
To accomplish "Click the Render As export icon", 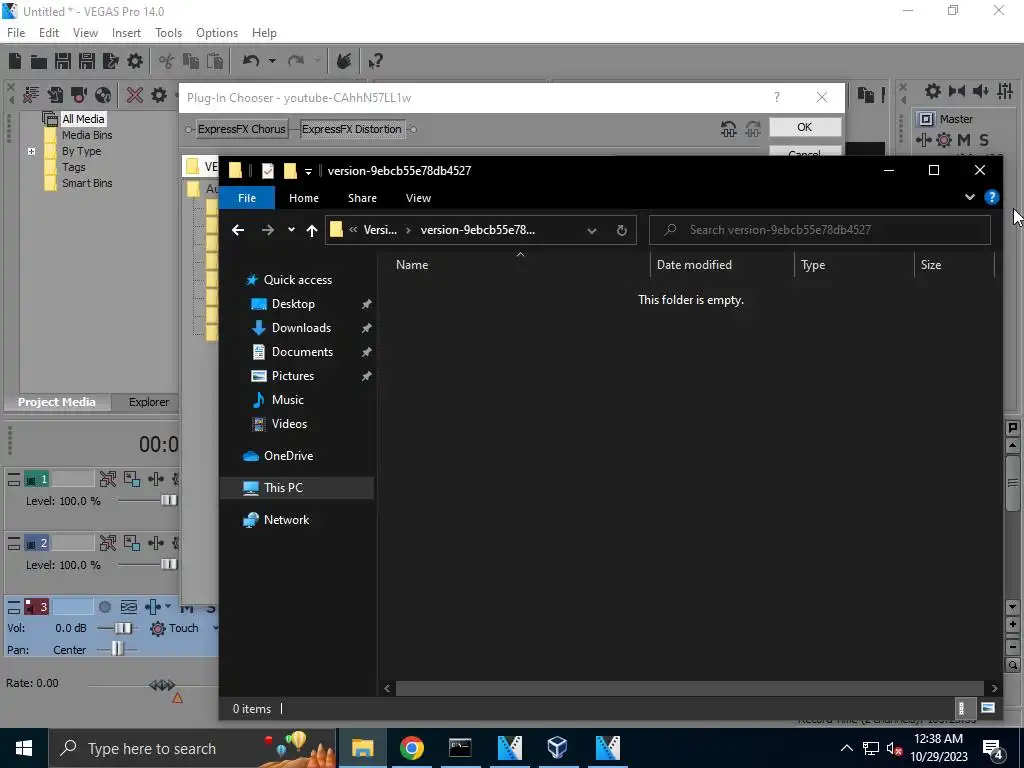I will 110,61.
